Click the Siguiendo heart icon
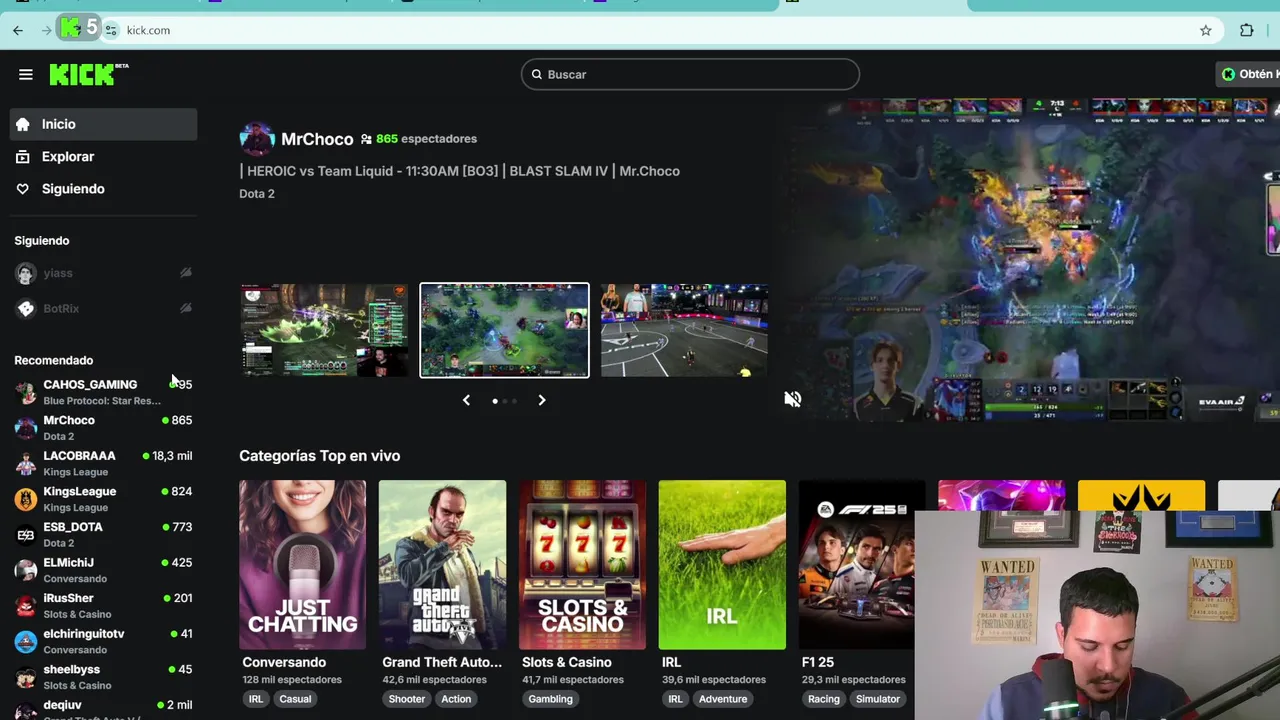The height and width of the screenshot is (720, 1280). [x=22, y=189]
